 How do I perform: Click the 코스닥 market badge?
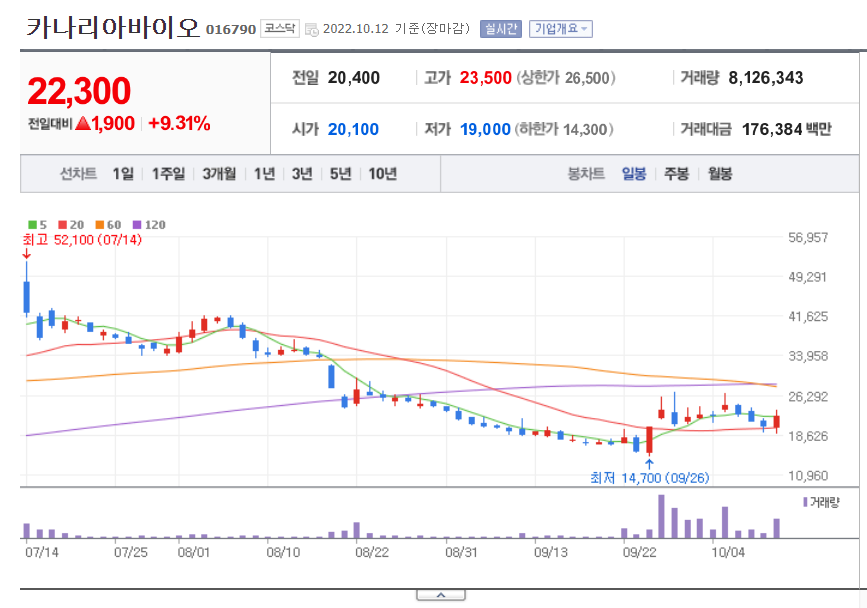pyautogui.click(x=280, y=29)
